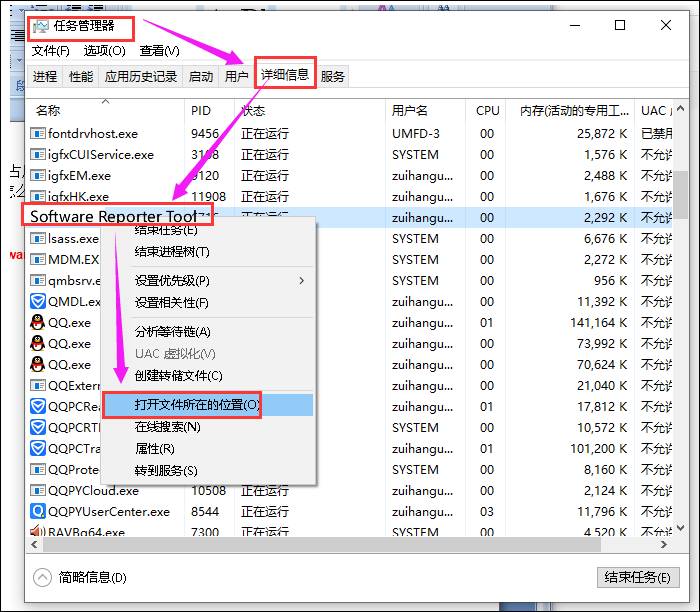Click the QMDL shield icon

click(38, 301)
